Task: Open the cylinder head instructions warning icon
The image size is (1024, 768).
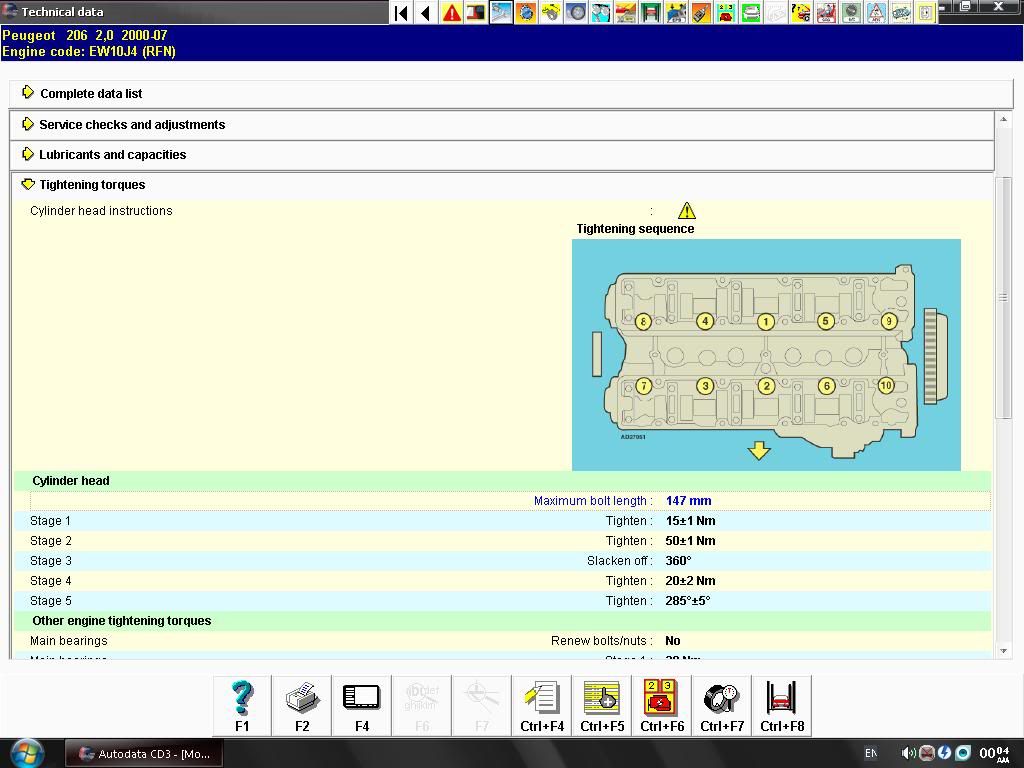Action: tap(686, 211)
